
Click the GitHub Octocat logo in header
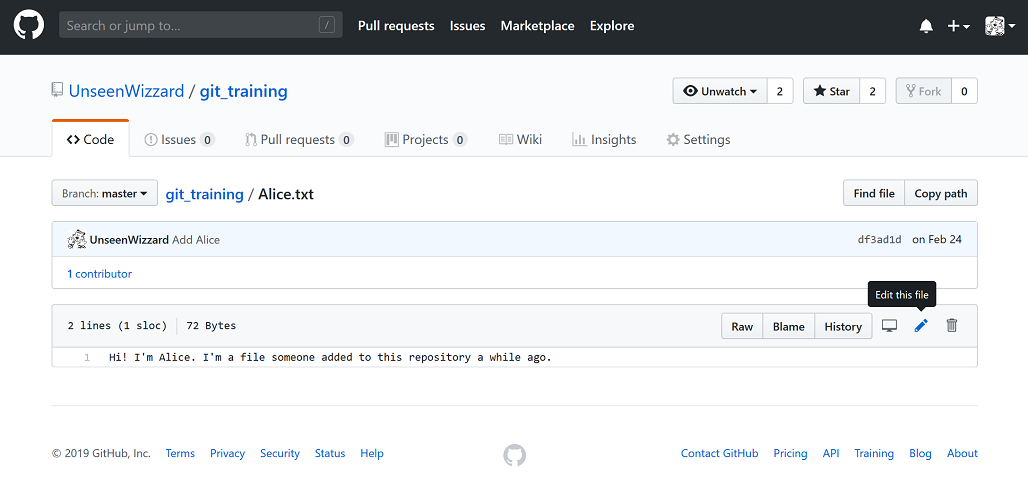point(28,26)
